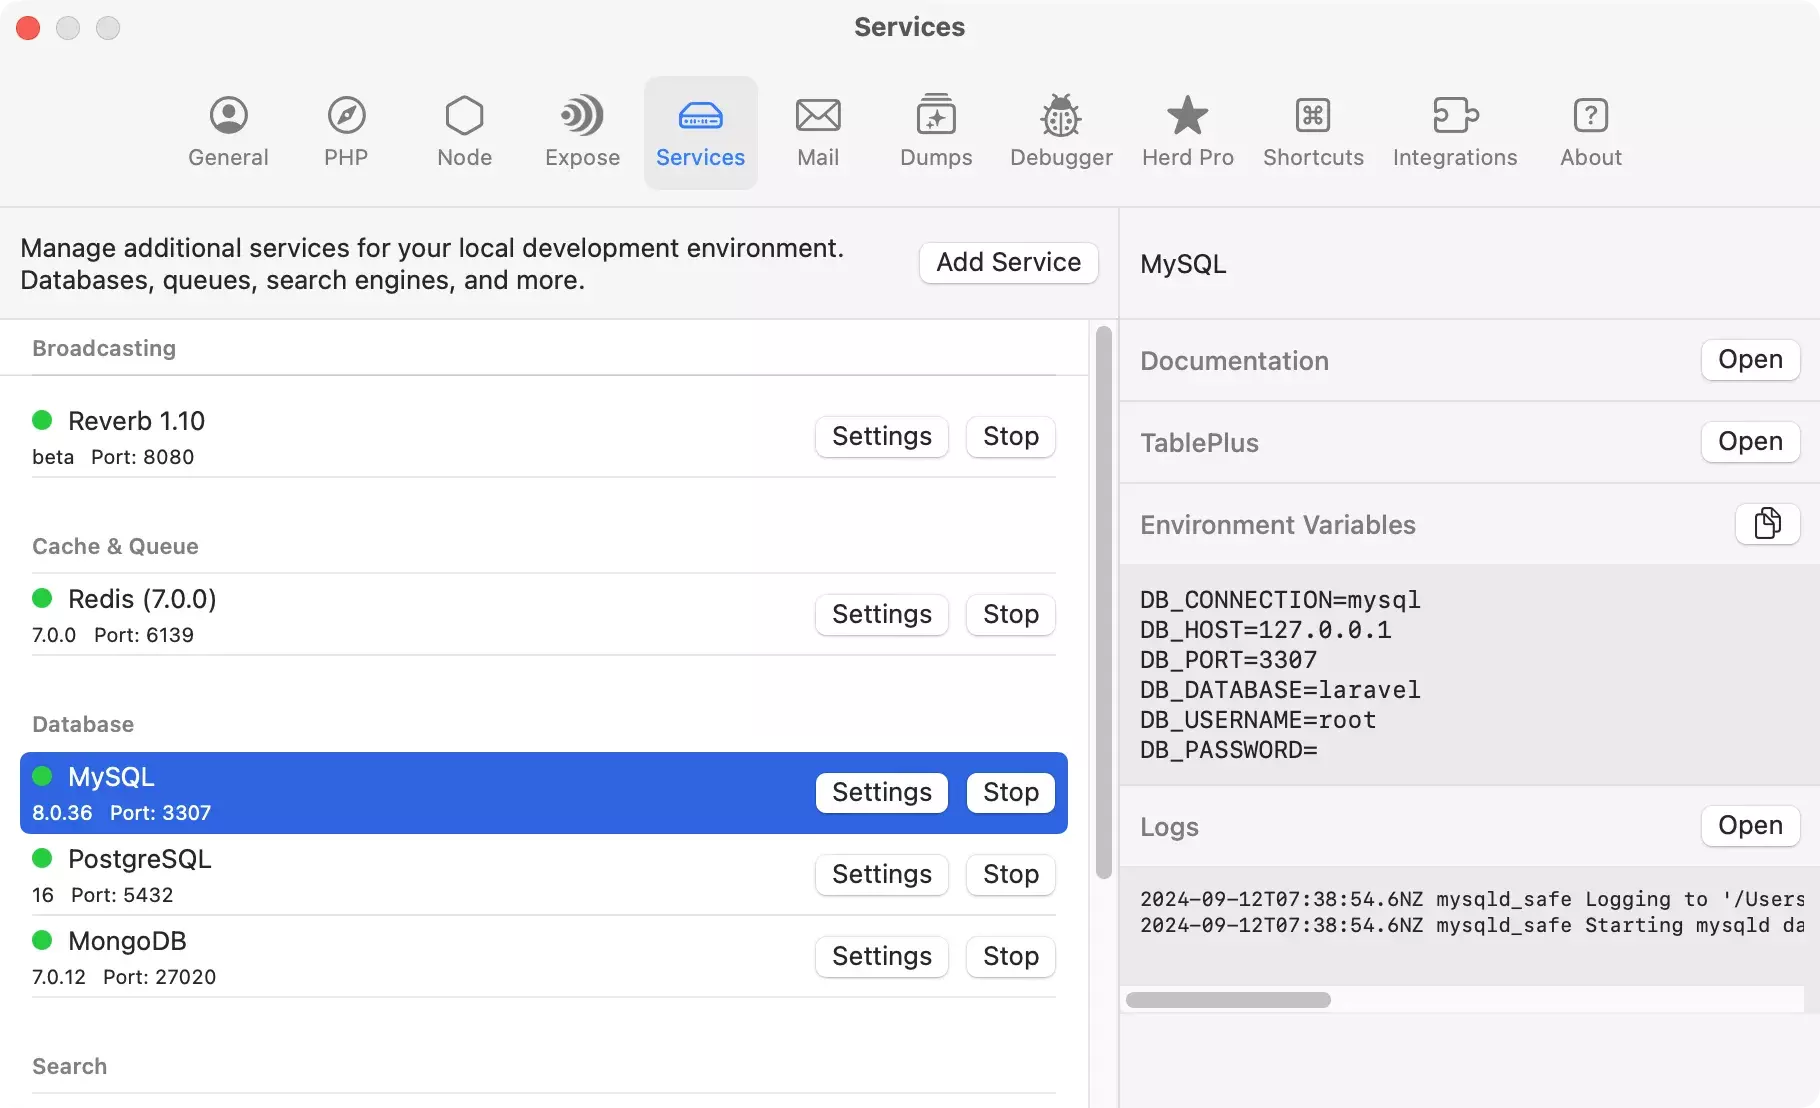Select the Debugger bug icon
Viewport: 1820px width, 1108px height.
[1060, 116]
